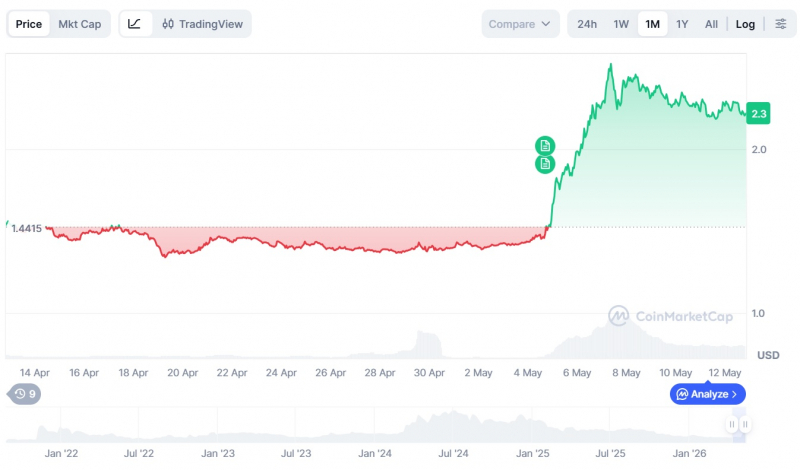Open TradingView candlestick chart
The width and height of the screenshot is (800, 470).
tap(202, 24)
